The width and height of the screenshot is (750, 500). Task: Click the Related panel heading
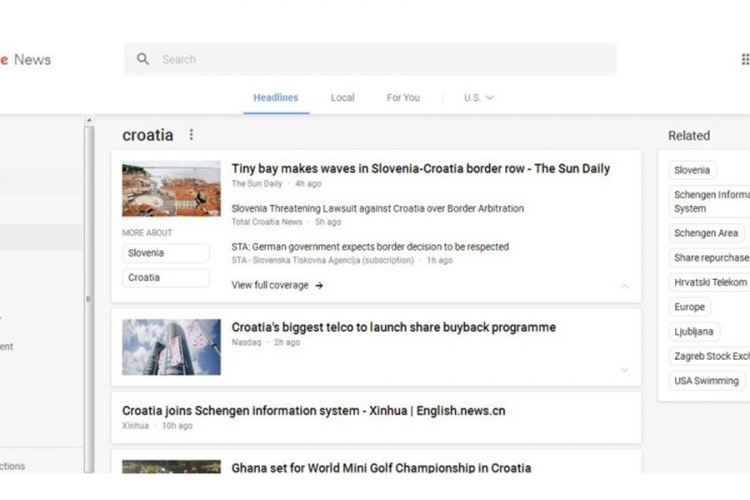(x=689, y=135)
